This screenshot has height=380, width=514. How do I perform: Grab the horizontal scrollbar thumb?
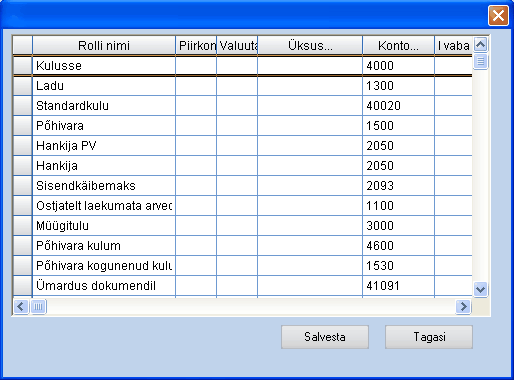click(38, 306)
